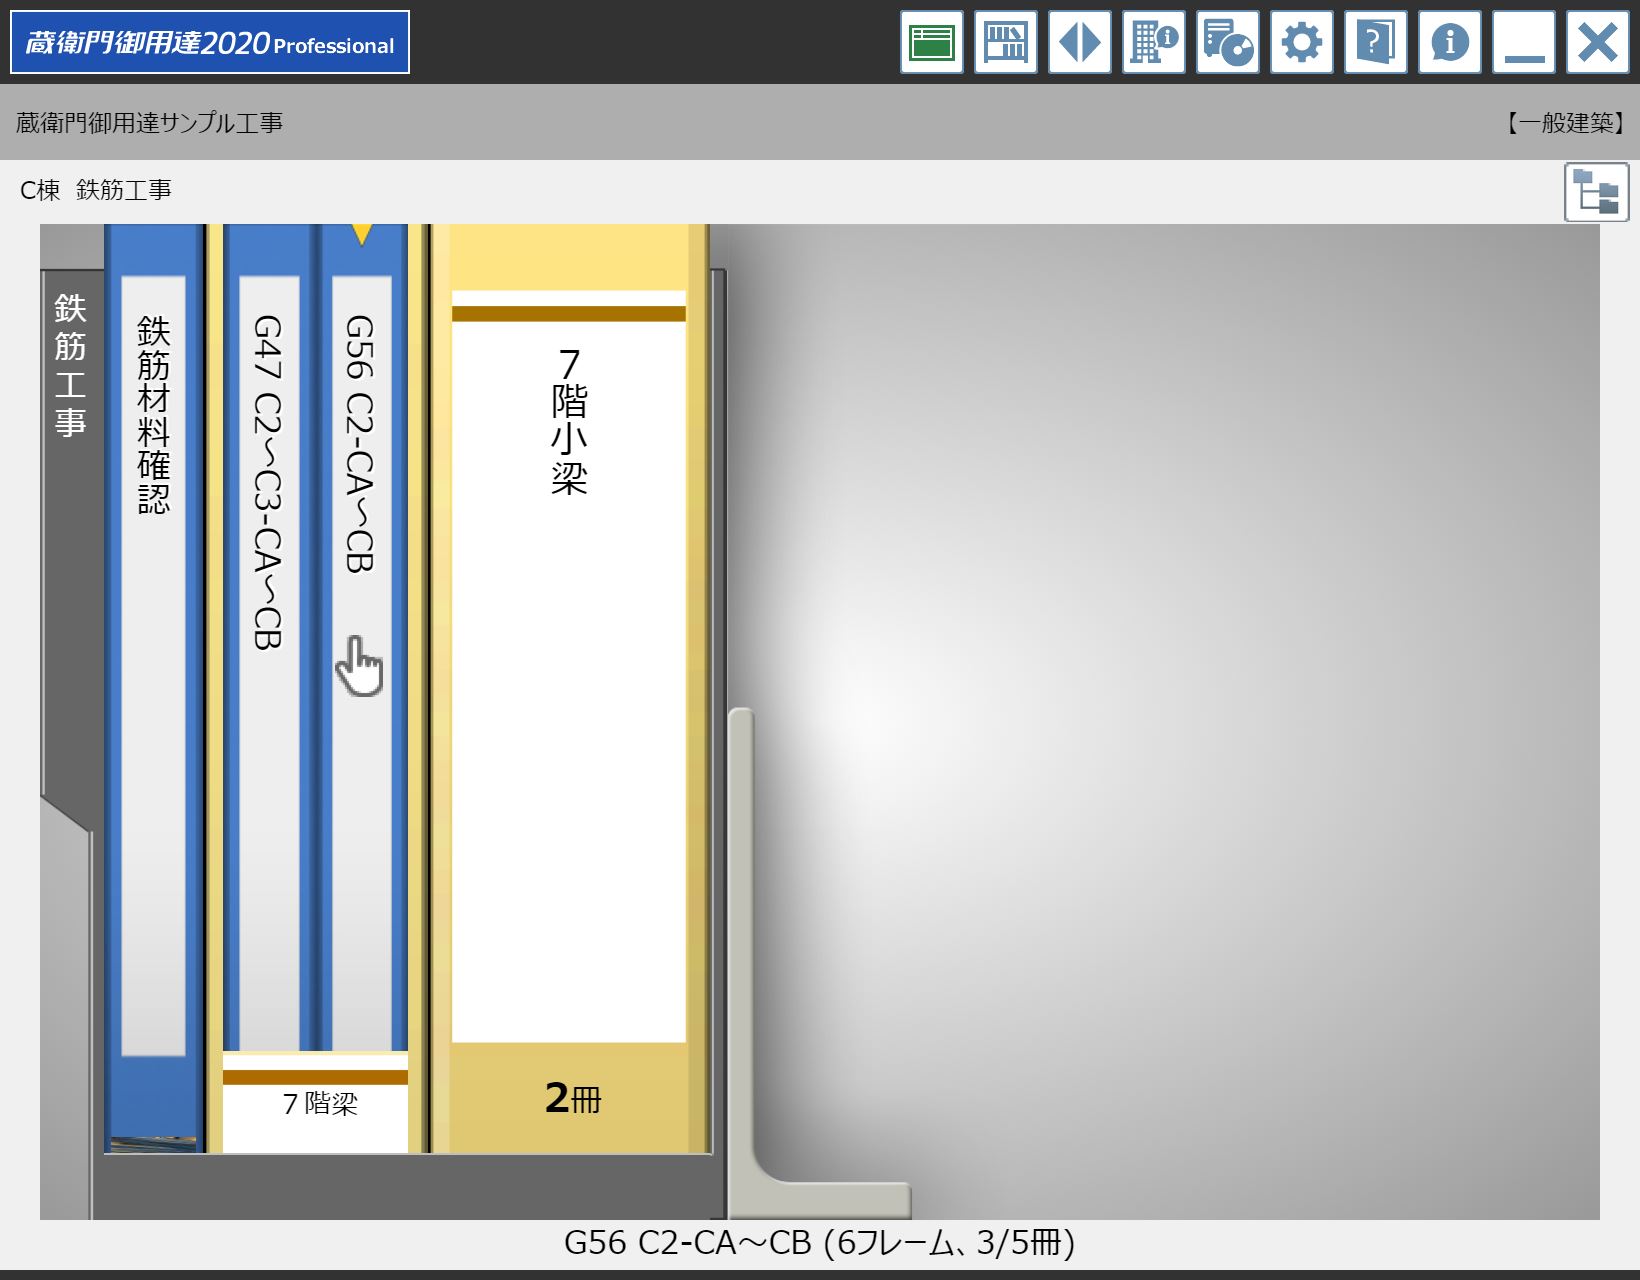Open the G47 C2~C3-CA~CB binder
Image resolution: width=1640 pixels, height=1280 pixels.
(x=268, y=640)
